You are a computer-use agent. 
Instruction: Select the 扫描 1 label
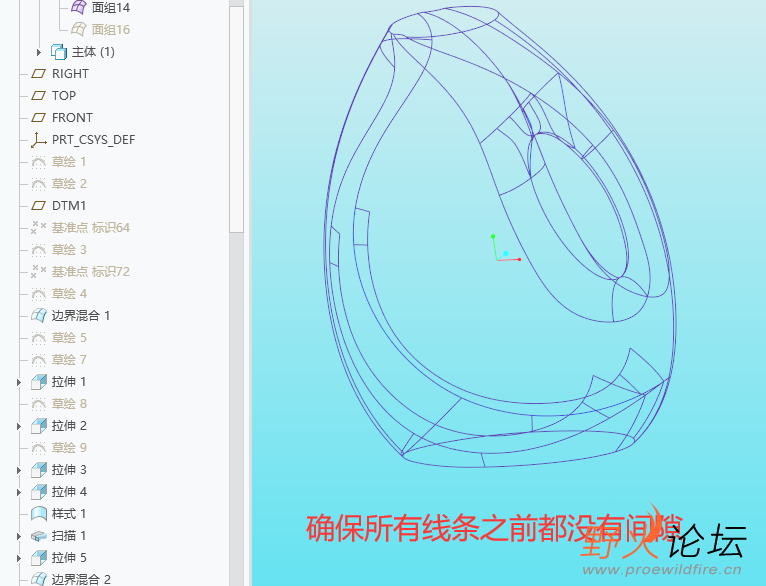point(69,536)
